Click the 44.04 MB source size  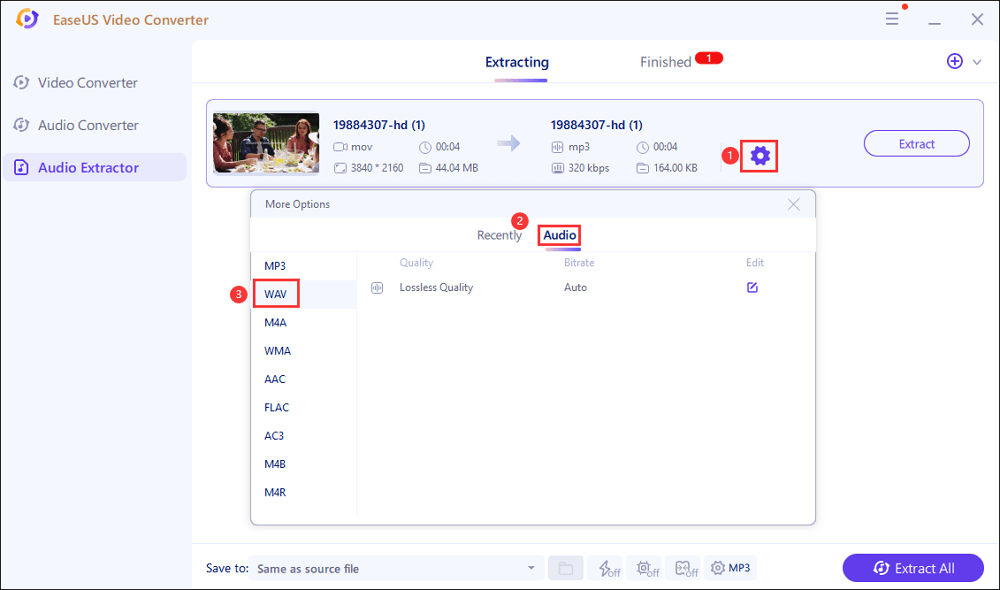coord(457,168)
